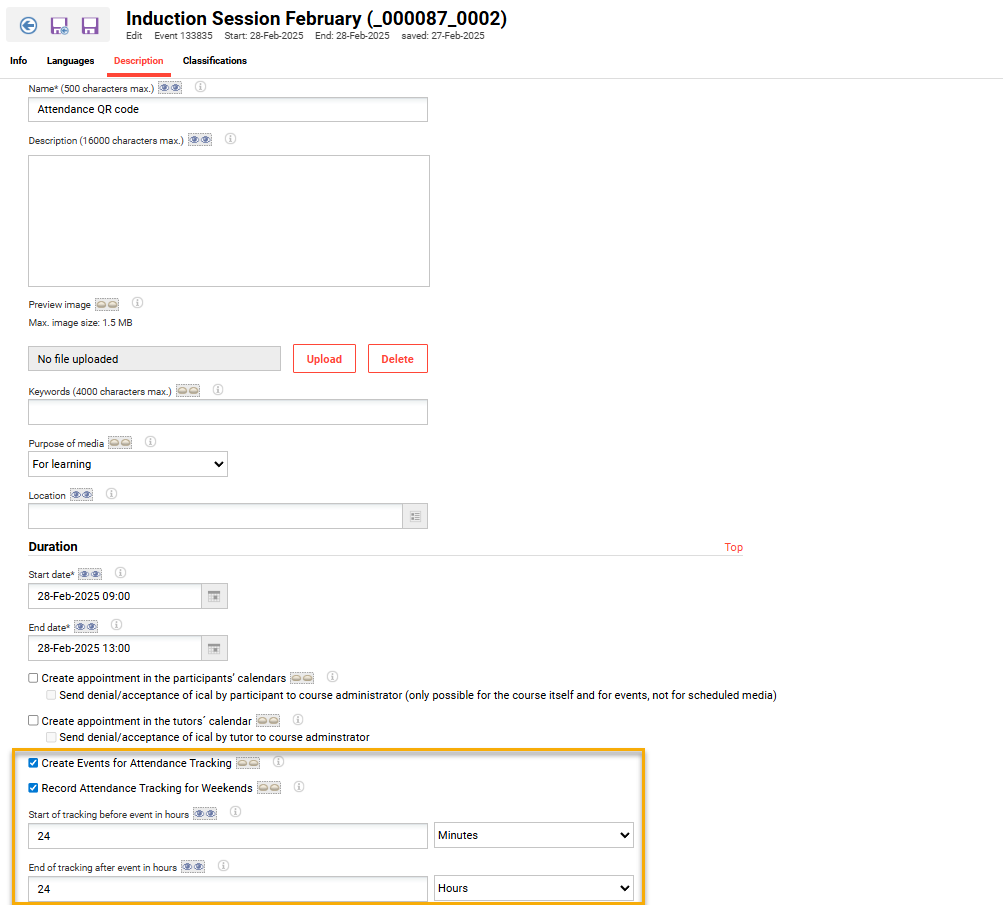Click the plain save disk icon
This screenshot has width=1003, height=905.
(x=90, y=26)
